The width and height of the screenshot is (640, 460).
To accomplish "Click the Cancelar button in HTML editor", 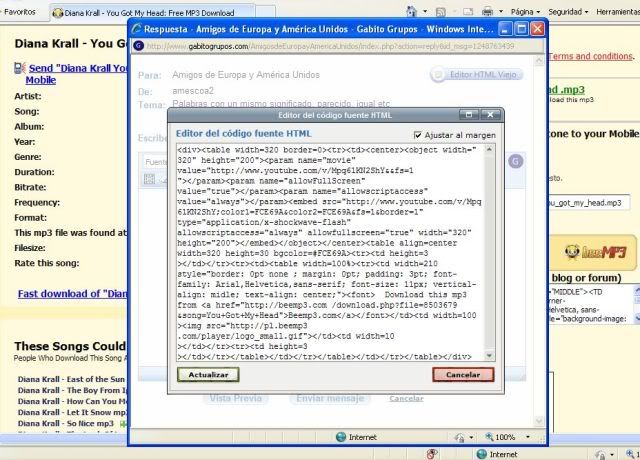I will tap(463, 374).
